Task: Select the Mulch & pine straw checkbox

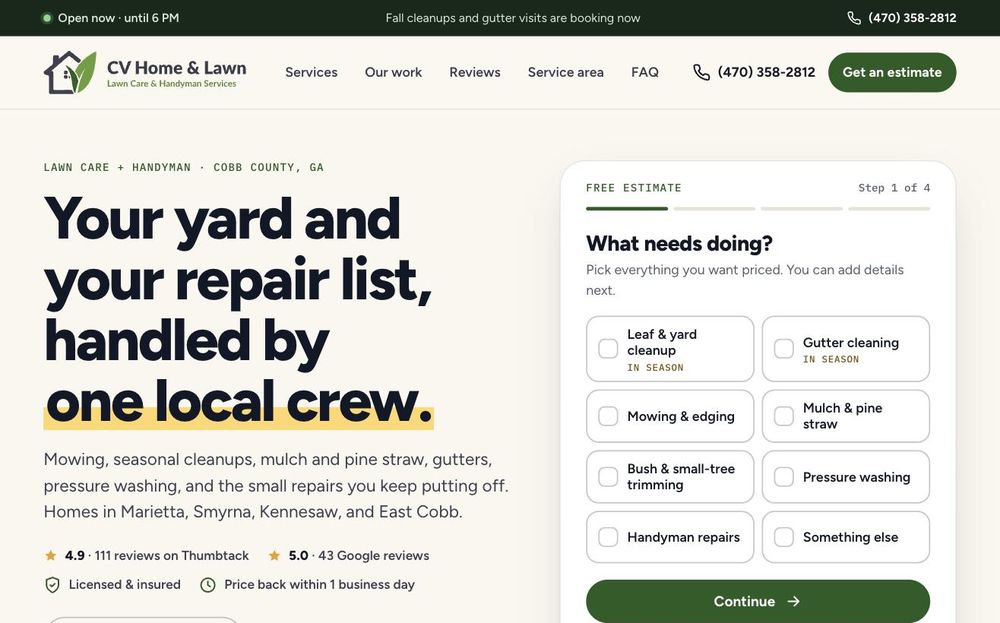Action: [784, 416]
